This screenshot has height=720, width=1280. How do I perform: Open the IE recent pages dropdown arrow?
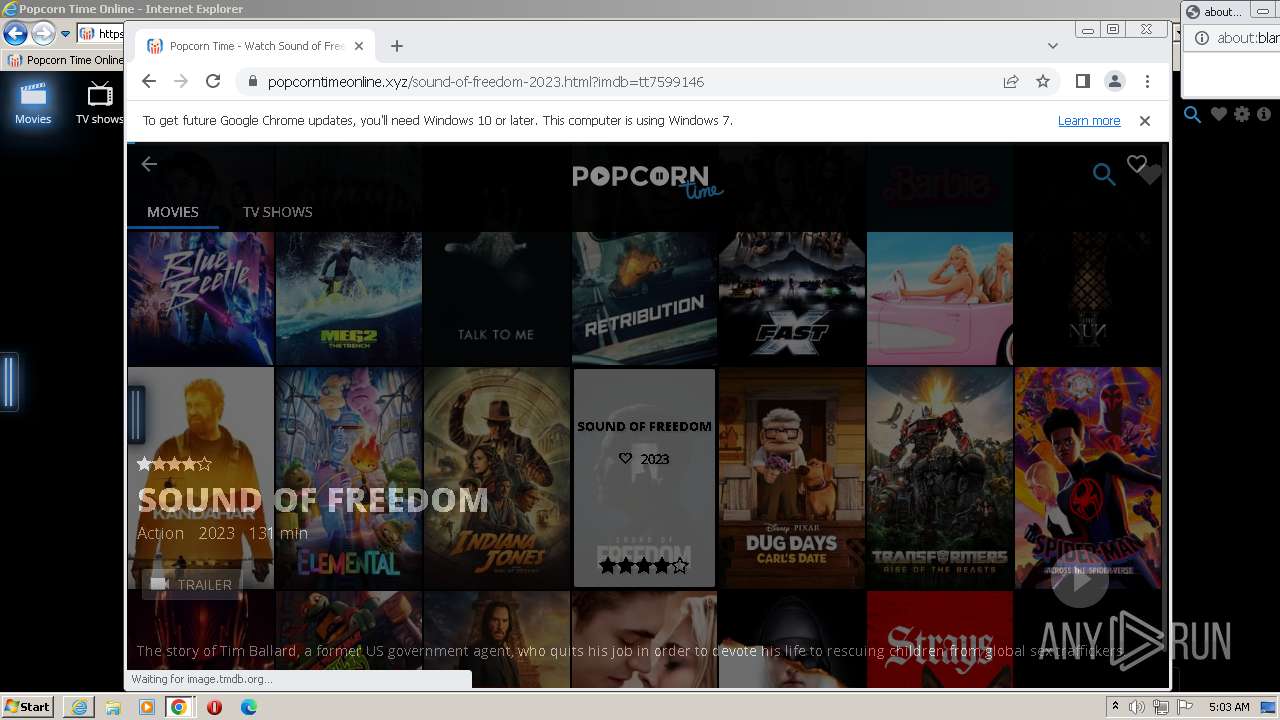click(65, 34)
